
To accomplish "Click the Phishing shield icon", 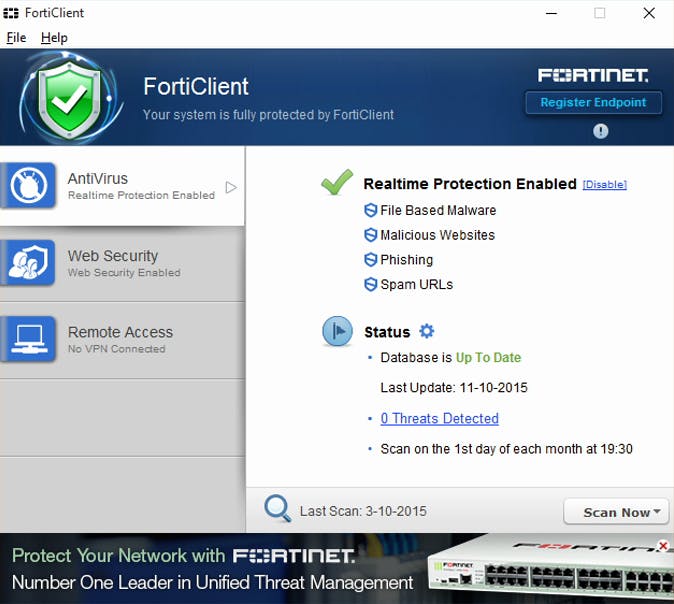I will 371,260.
